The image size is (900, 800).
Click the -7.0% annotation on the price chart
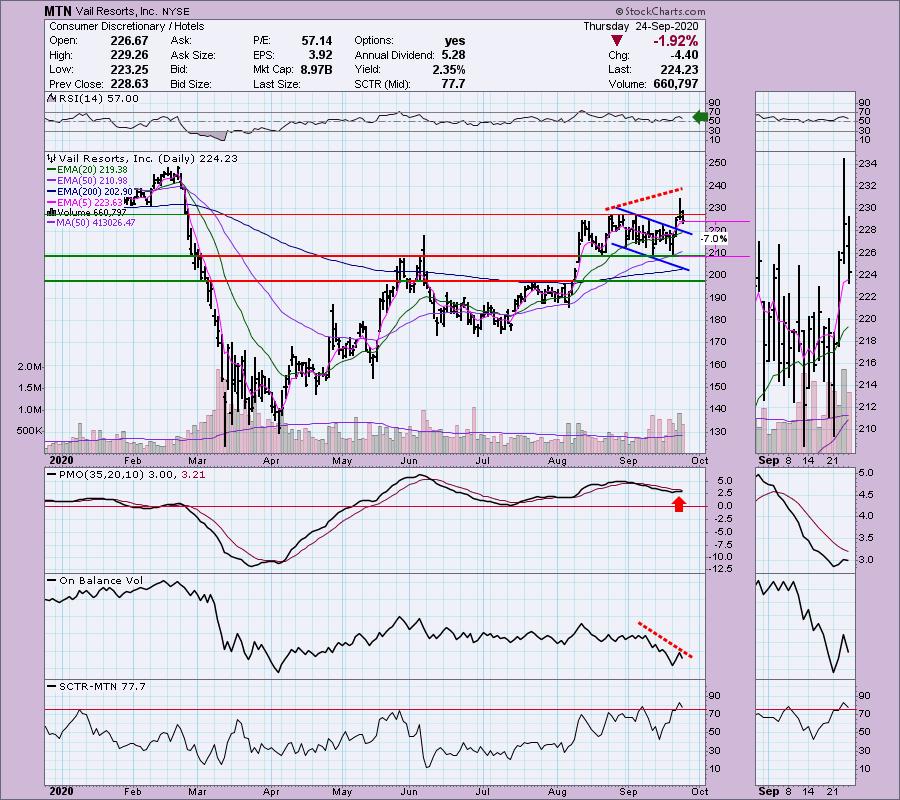click(714, 239)
